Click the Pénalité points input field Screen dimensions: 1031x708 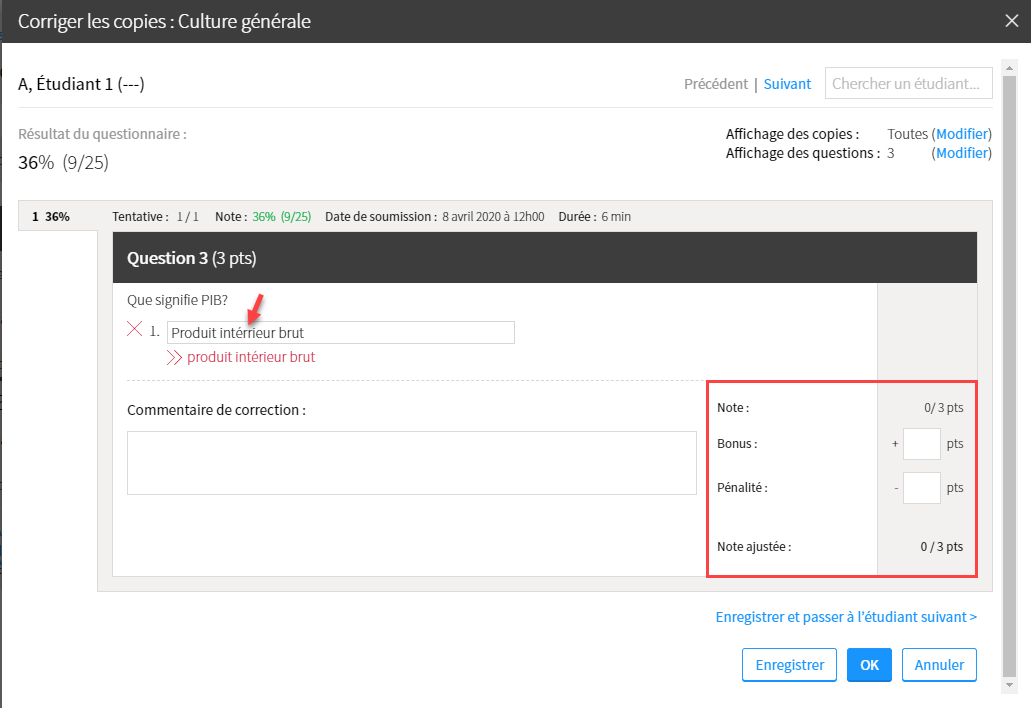coord(921,488)
